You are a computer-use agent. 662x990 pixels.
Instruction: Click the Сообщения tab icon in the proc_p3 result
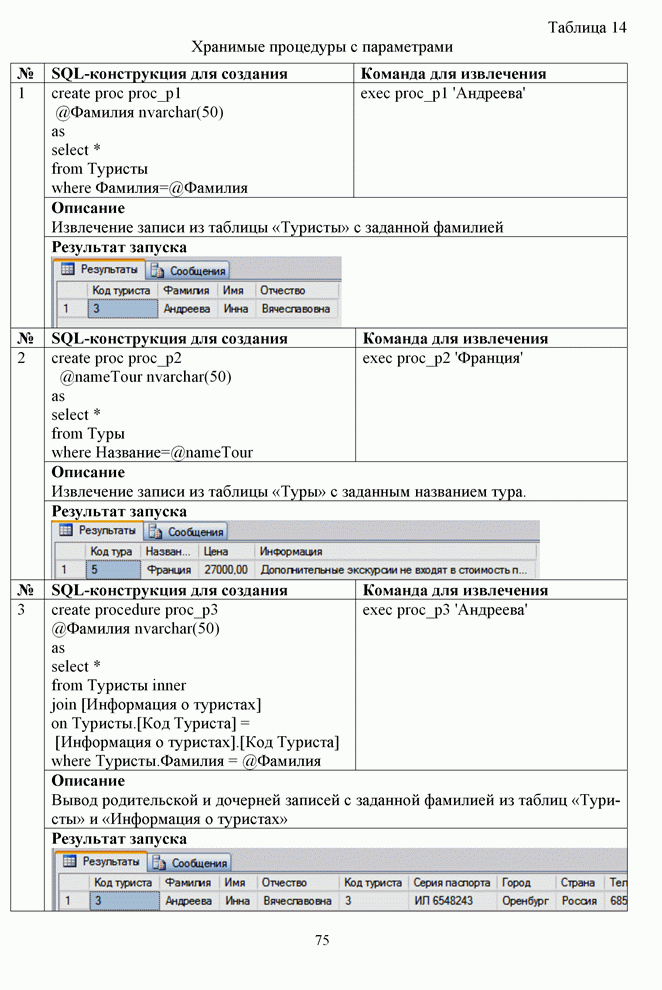(x=160, y=862)
